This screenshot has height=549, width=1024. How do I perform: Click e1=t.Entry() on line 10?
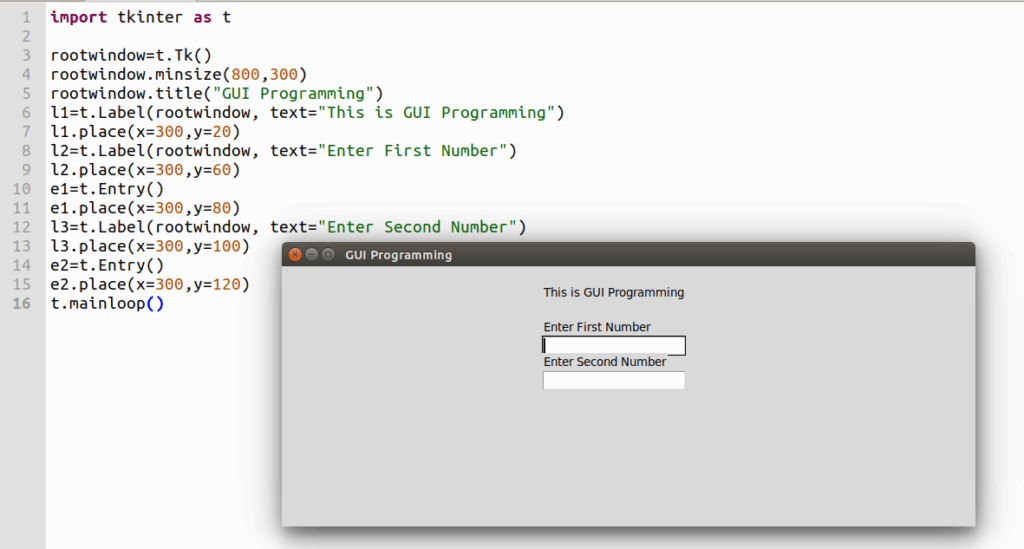coord(107,189)
